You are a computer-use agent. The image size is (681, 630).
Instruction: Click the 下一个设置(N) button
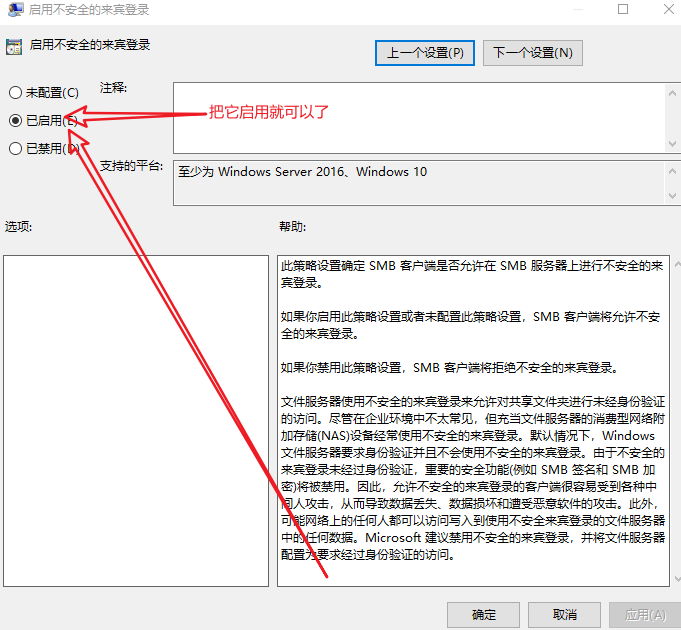point(532,53)
